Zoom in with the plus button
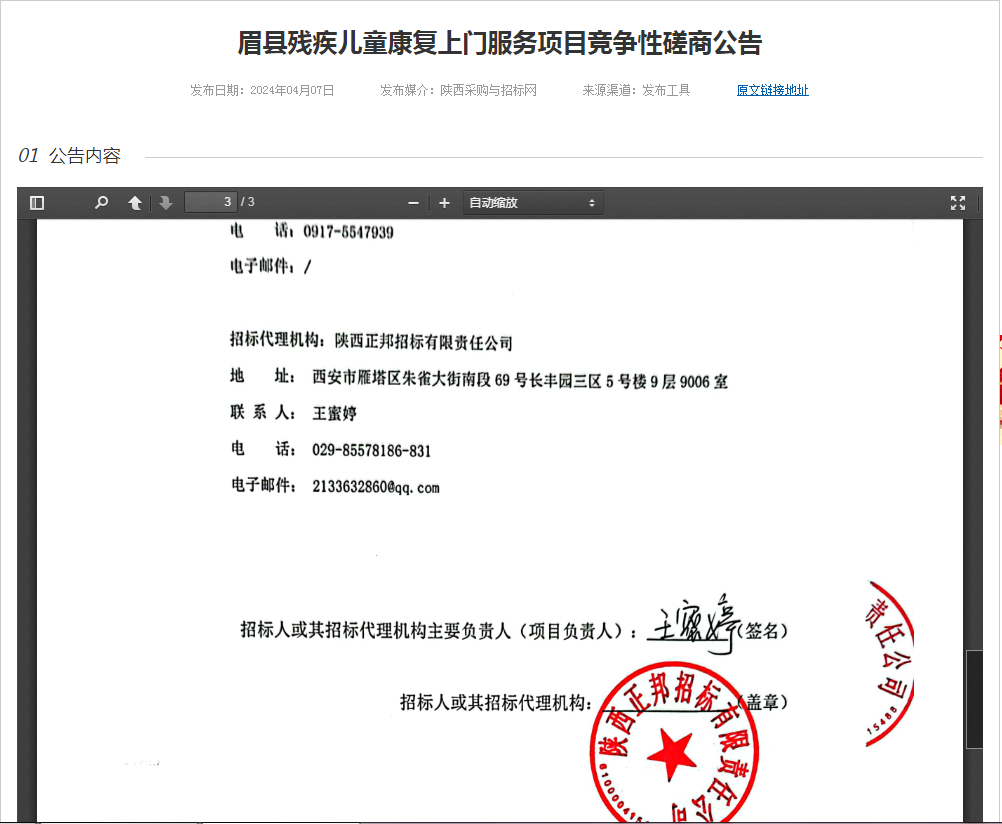Screen dimensions: 1002x824 pyautogui.click(x=444, y=203)
